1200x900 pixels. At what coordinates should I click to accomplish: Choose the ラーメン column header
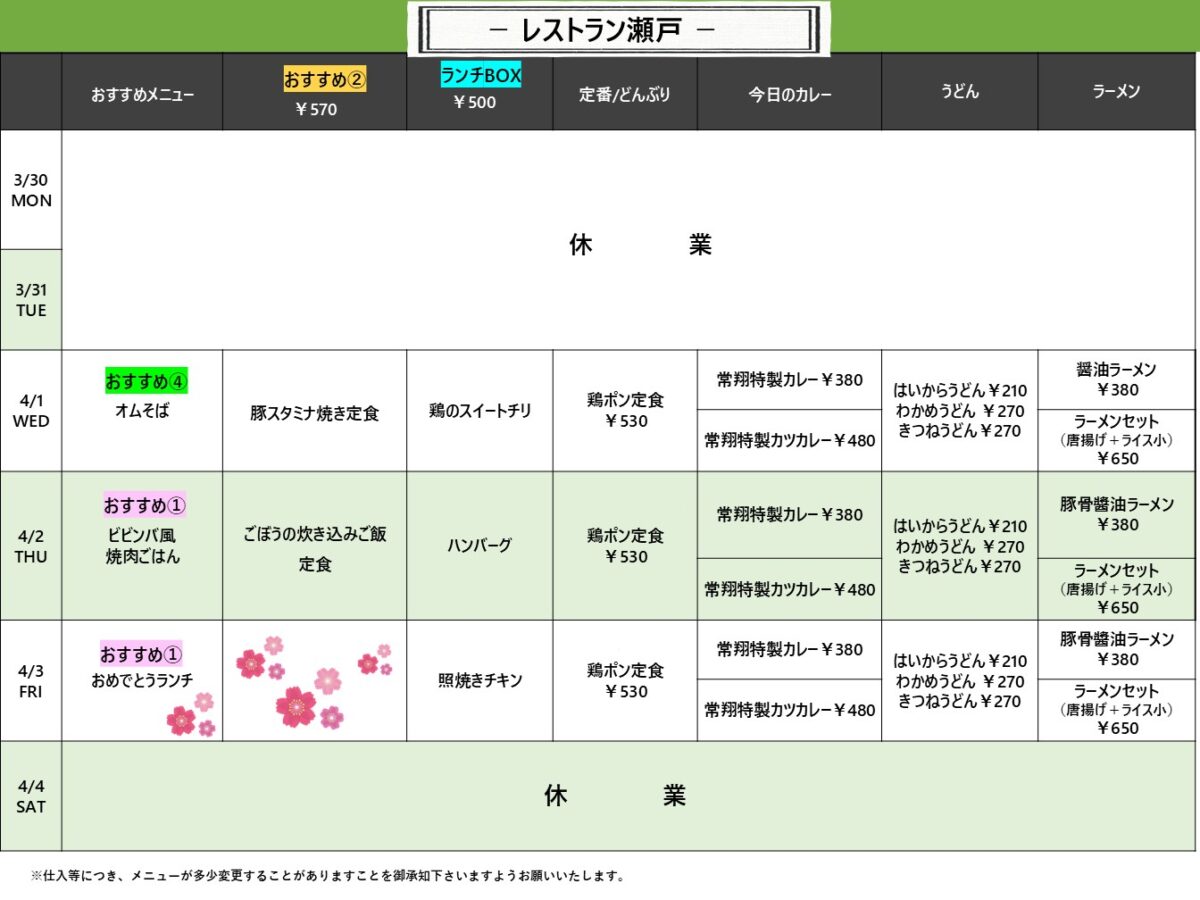pos(1116,92)
